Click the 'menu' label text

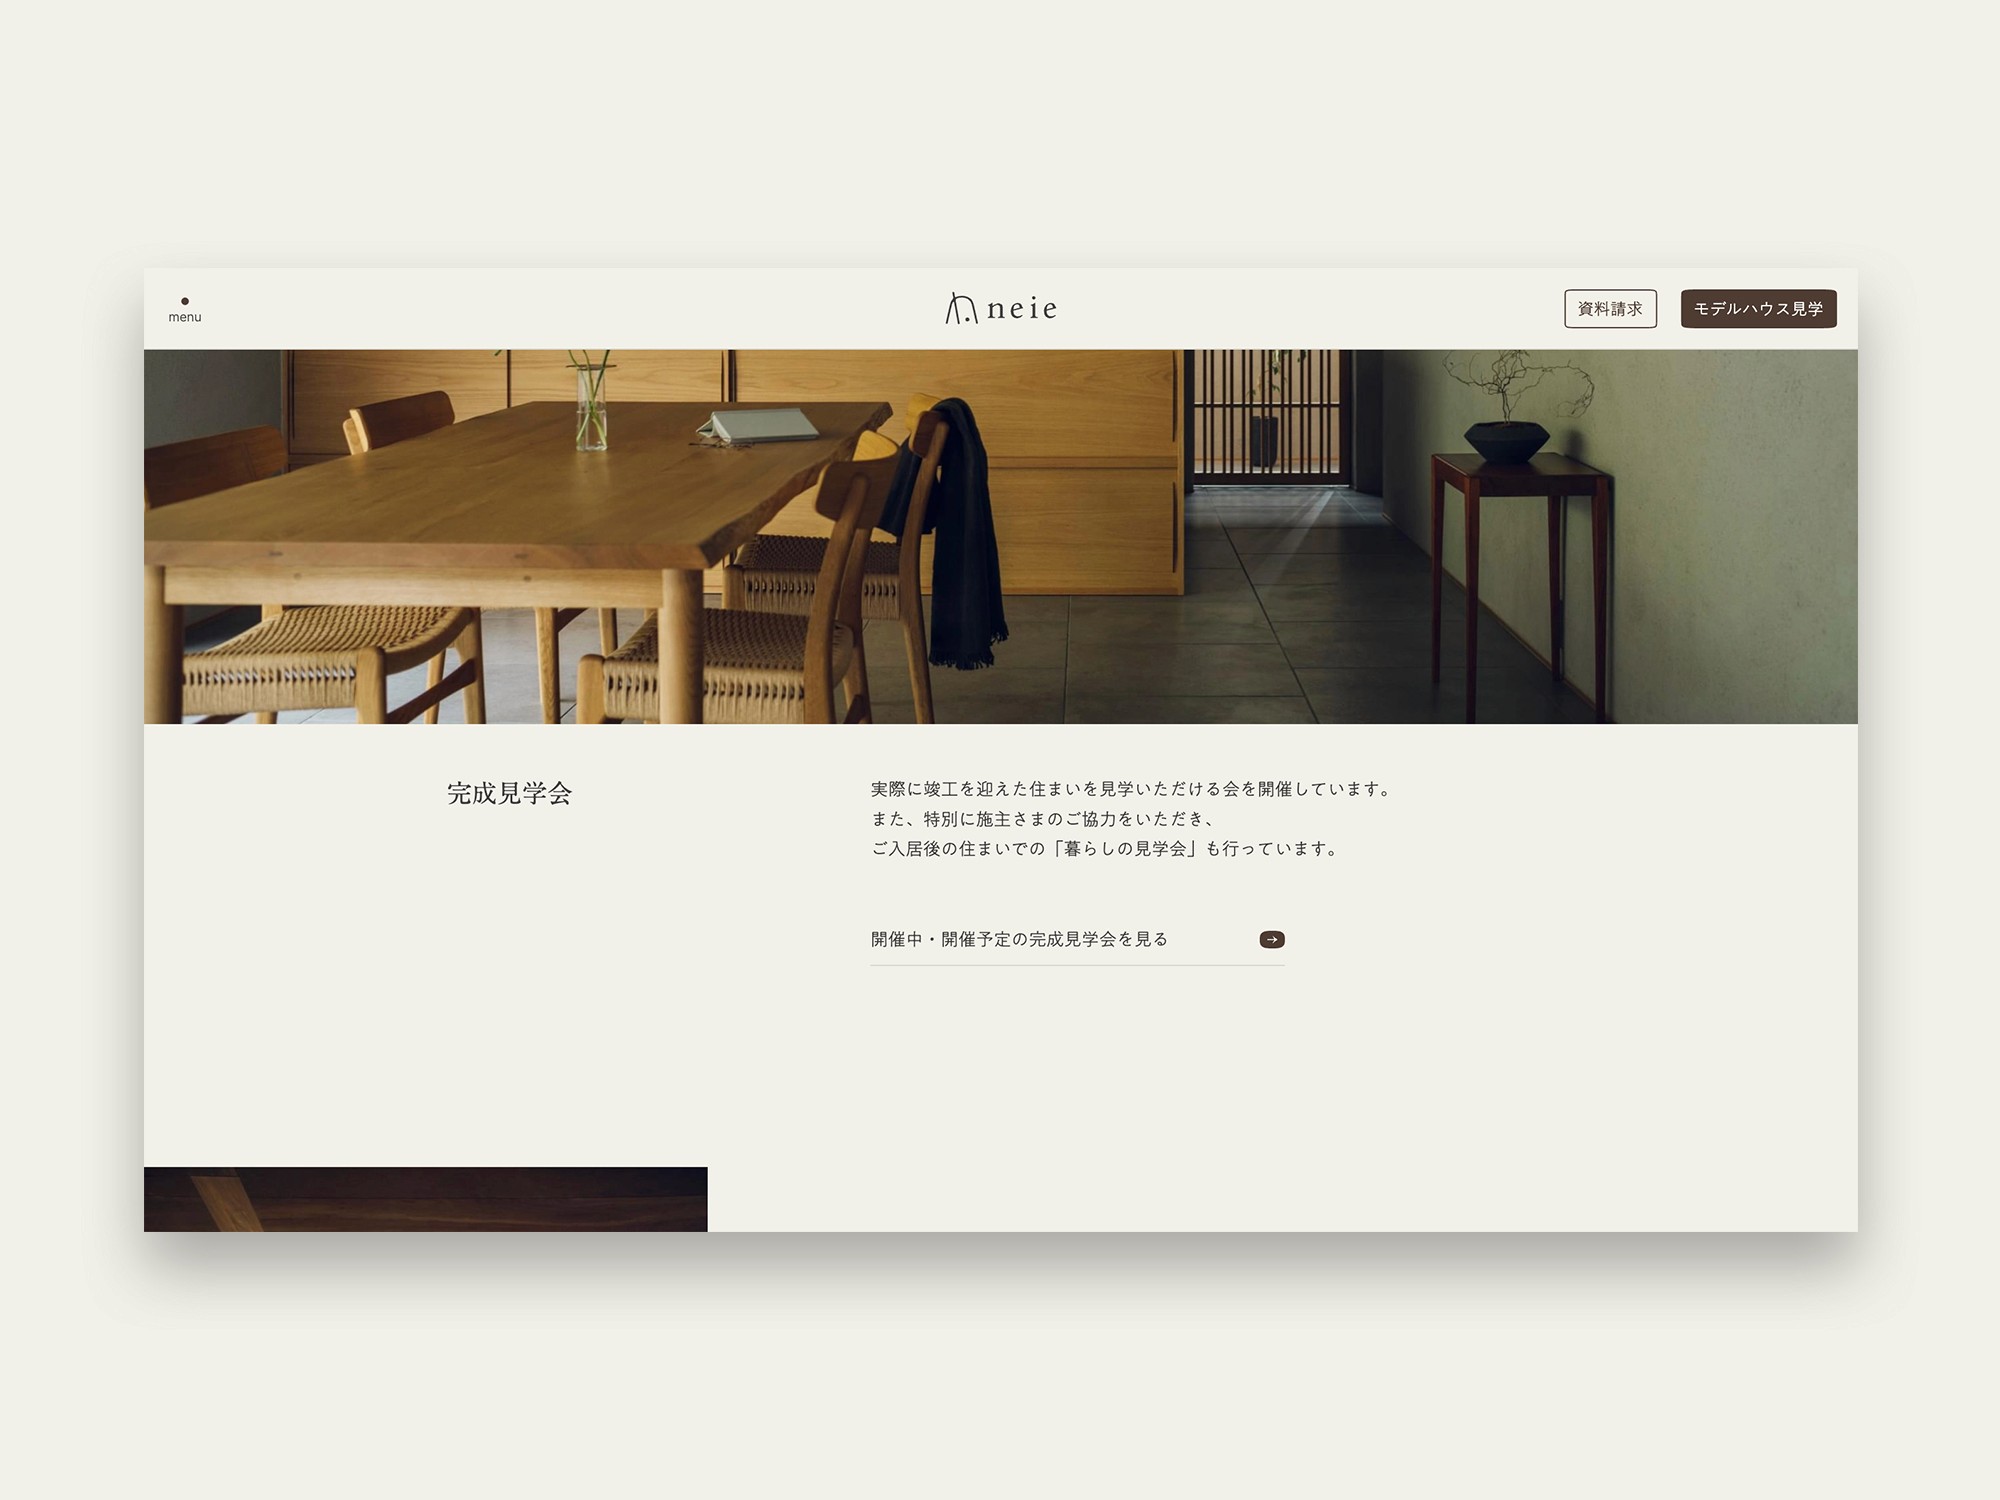(185, 318)
